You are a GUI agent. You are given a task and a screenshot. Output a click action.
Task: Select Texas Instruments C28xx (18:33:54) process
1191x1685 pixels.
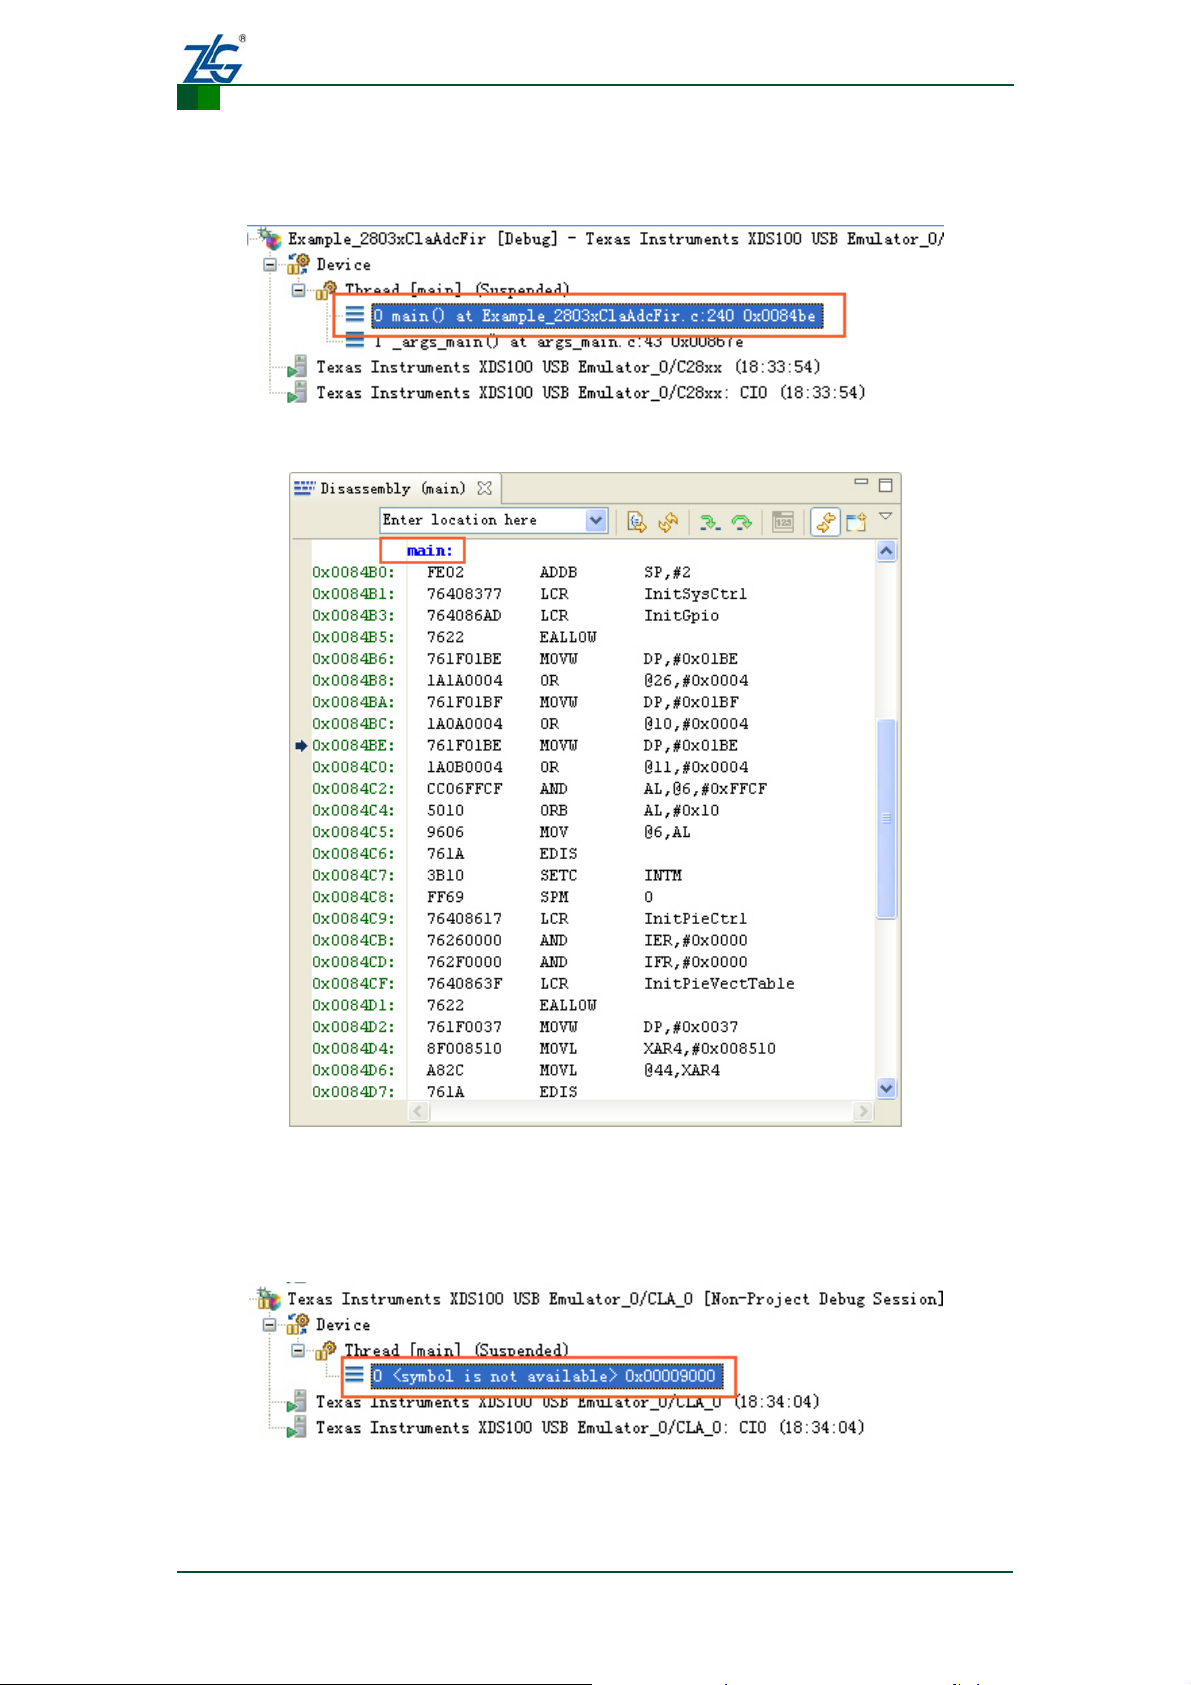click(x=568, y=367)
